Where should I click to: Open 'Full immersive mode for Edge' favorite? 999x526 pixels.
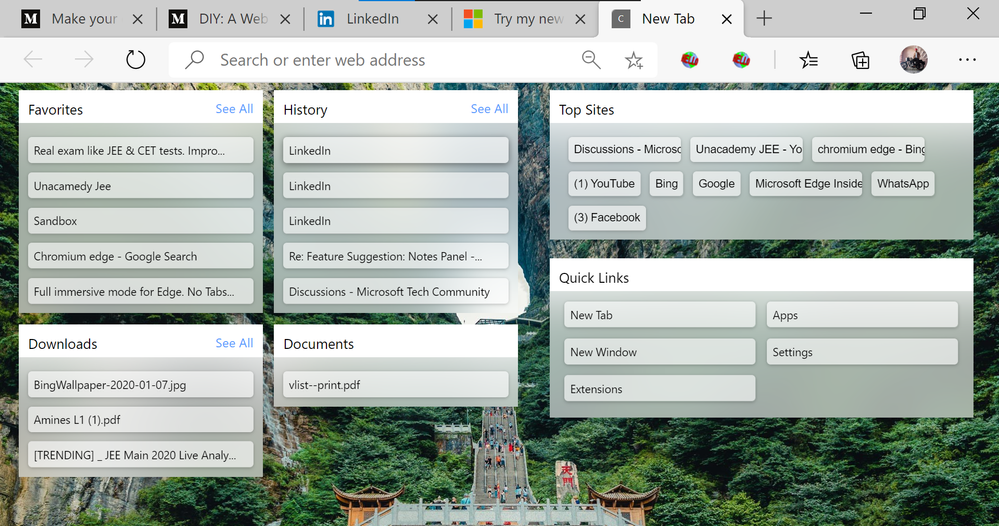pos(141,292)
